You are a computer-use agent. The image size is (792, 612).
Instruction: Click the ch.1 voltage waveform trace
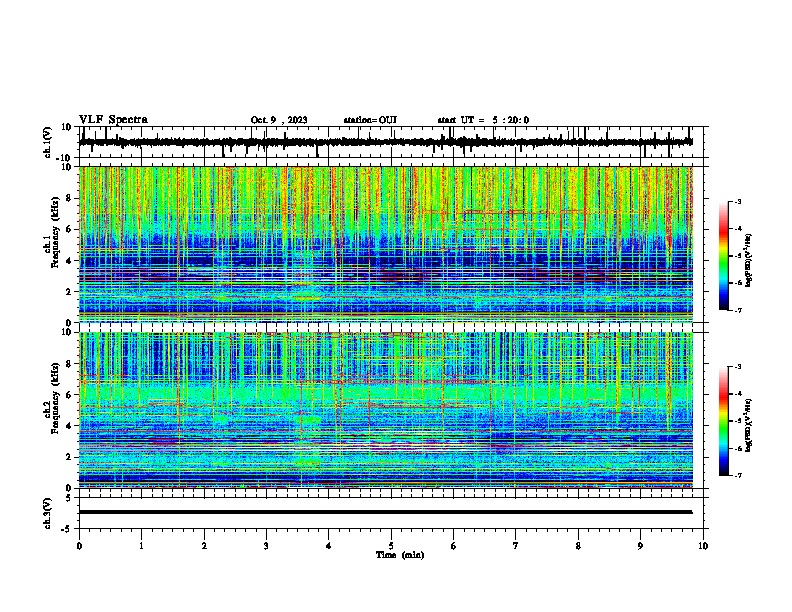tap(385, 142)
